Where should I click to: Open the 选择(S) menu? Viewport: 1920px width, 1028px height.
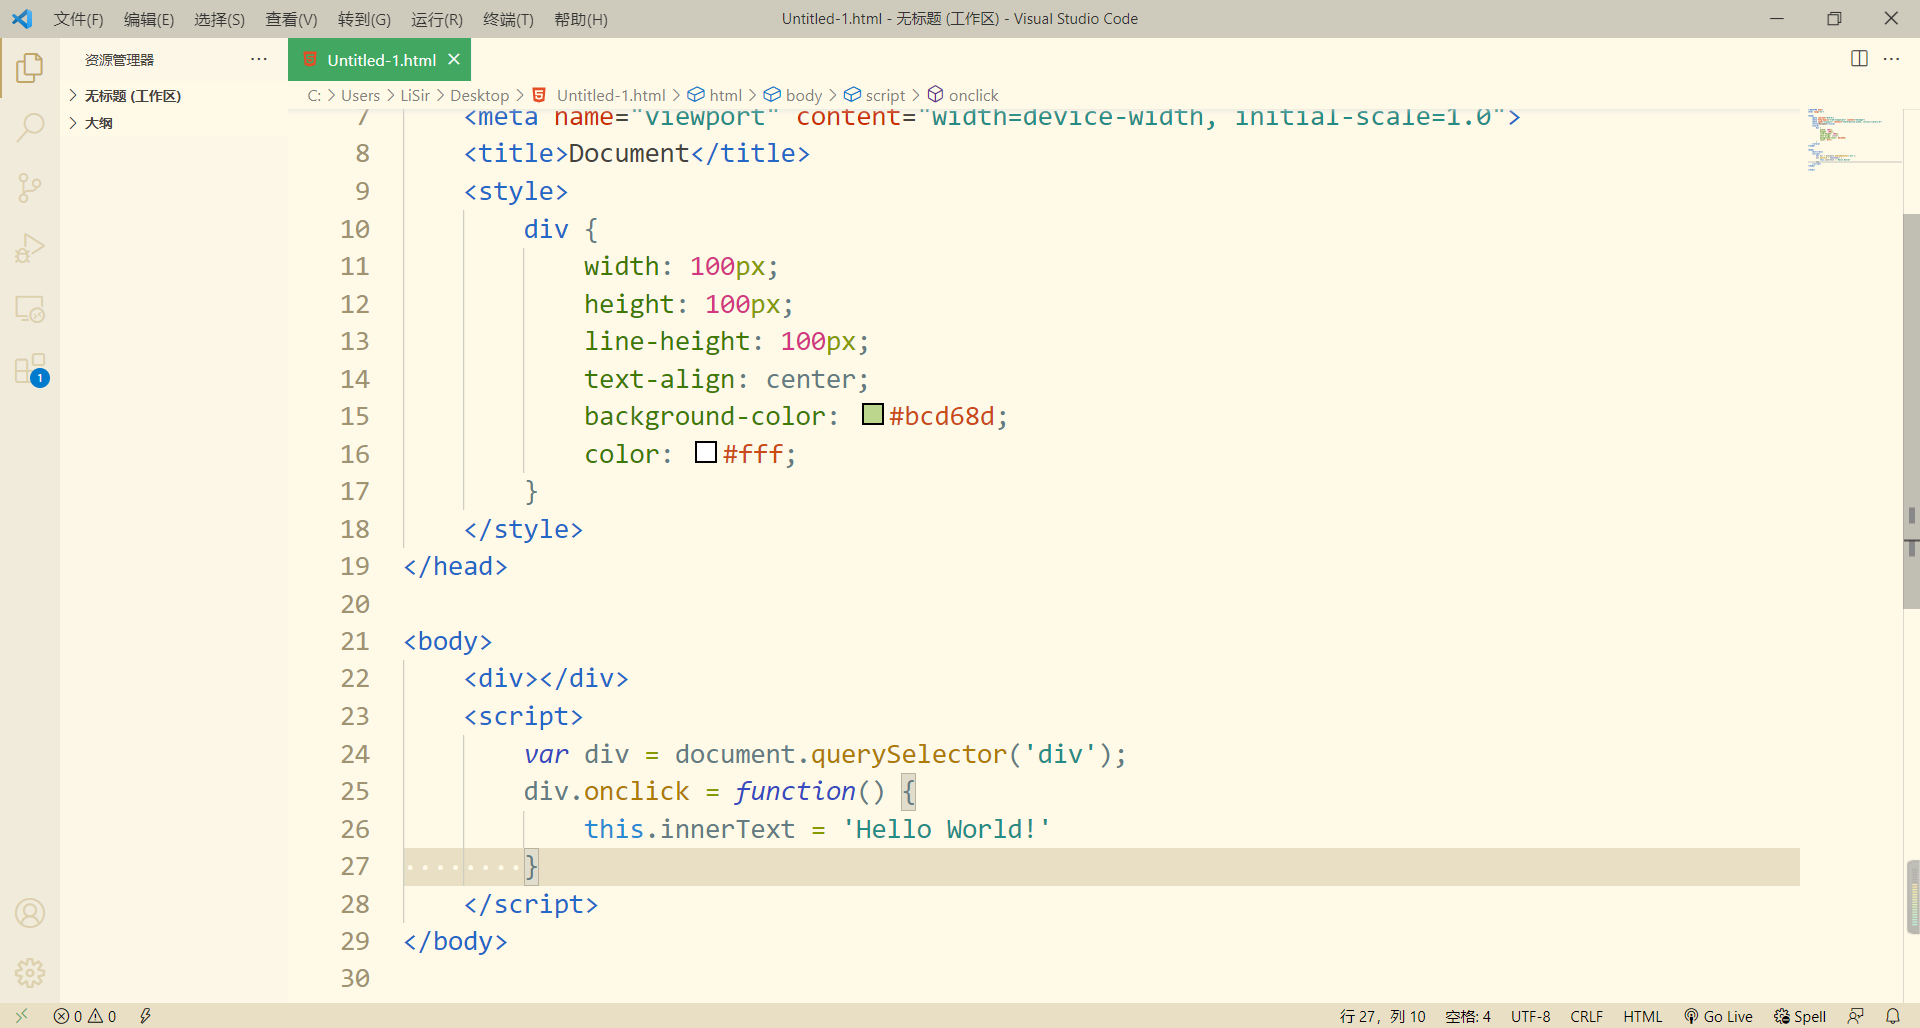pos(219,19)
